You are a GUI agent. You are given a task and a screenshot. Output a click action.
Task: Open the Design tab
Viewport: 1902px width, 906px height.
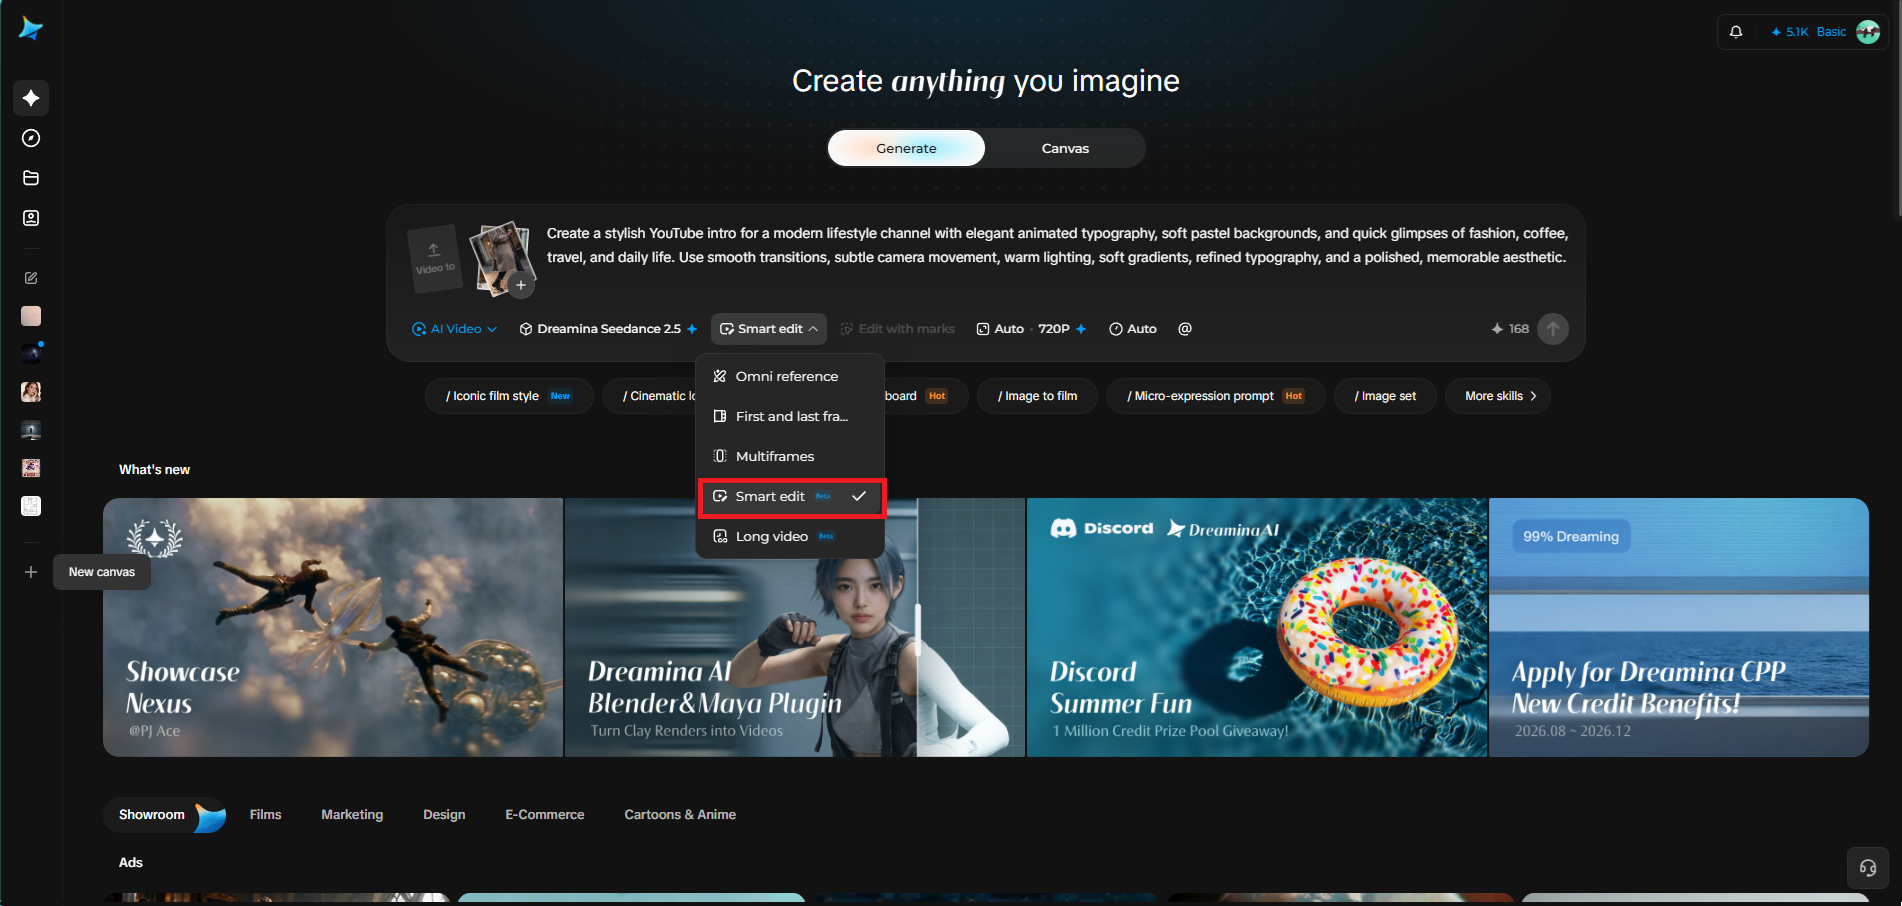pos(444,815)
